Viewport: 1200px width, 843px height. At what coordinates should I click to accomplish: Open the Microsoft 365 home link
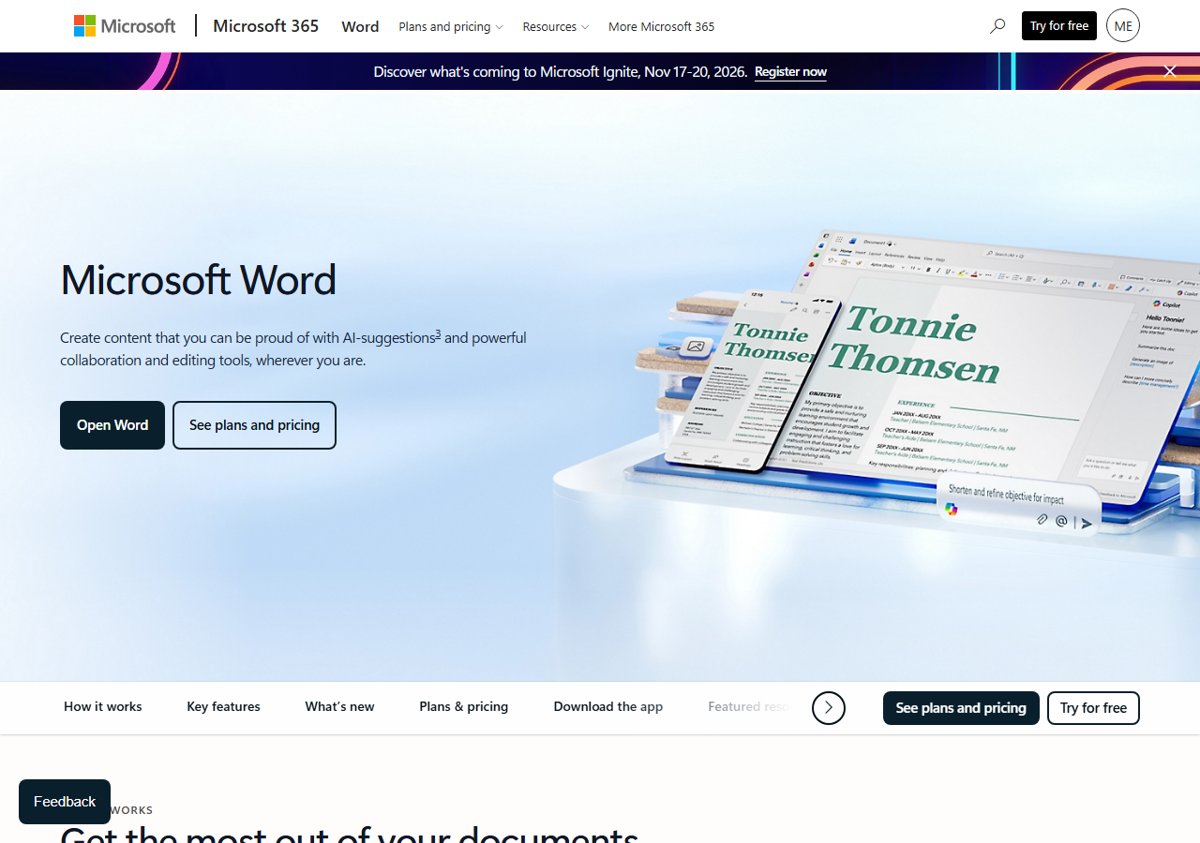click(266, 26)
